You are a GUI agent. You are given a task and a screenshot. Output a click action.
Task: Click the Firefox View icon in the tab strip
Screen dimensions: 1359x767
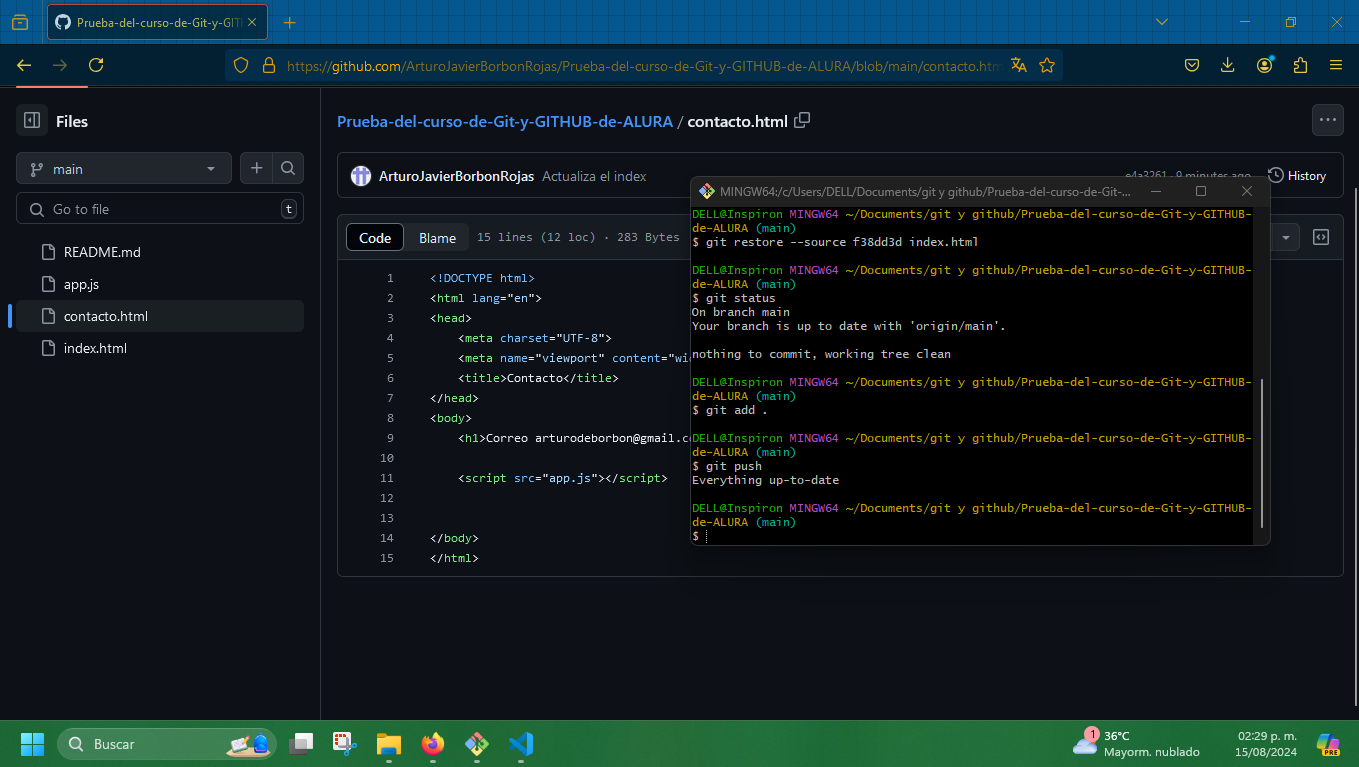coord(21,22)
